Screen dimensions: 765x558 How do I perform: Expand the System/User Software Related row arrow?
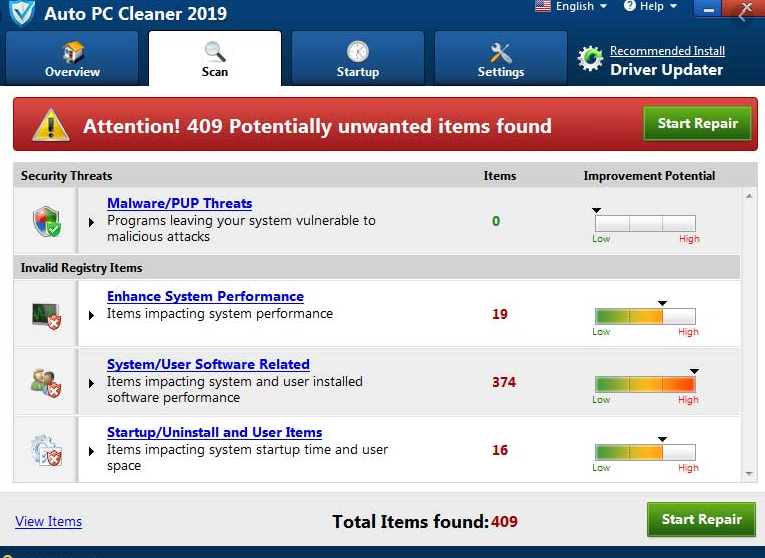91,383
